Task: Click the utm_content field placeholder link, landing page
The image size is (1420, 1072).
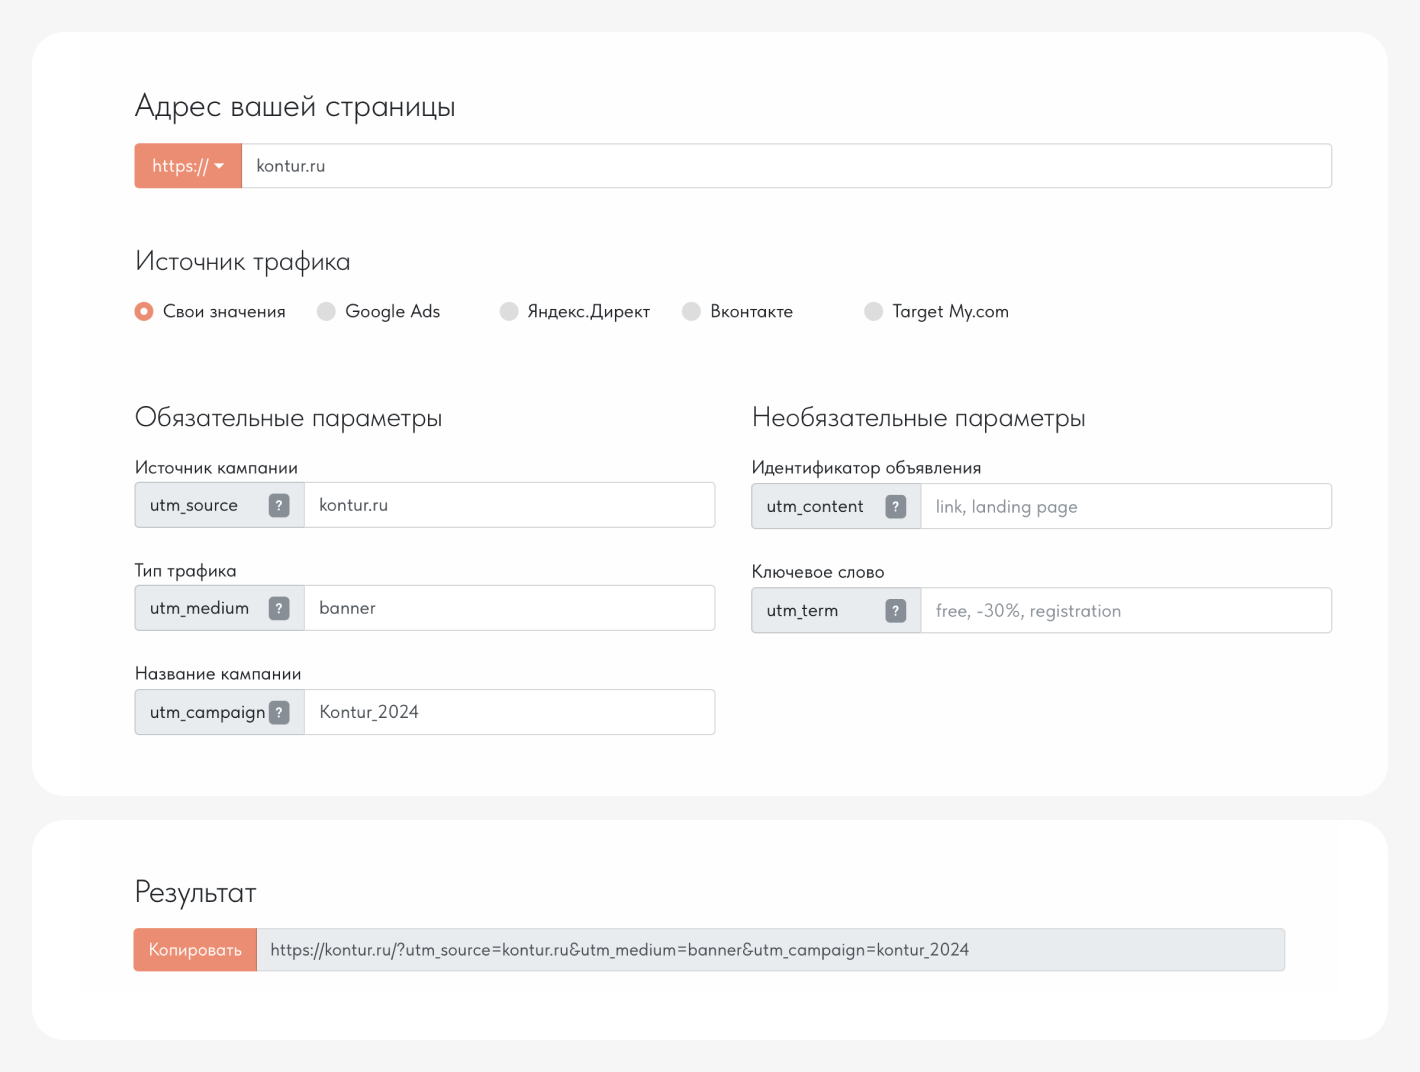Action: [1126, 507]
